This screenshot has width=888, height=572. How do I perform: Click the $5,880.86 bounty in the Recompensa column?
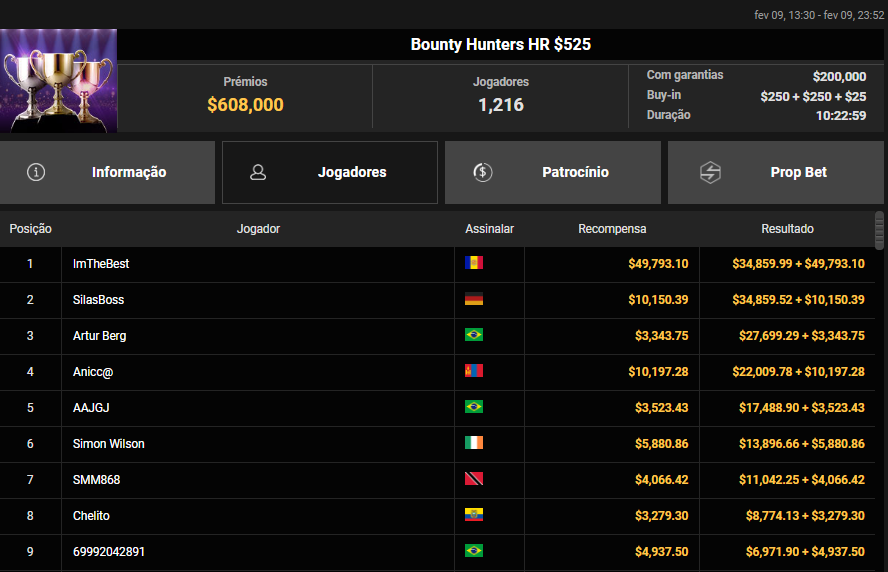tap(661, 444)
